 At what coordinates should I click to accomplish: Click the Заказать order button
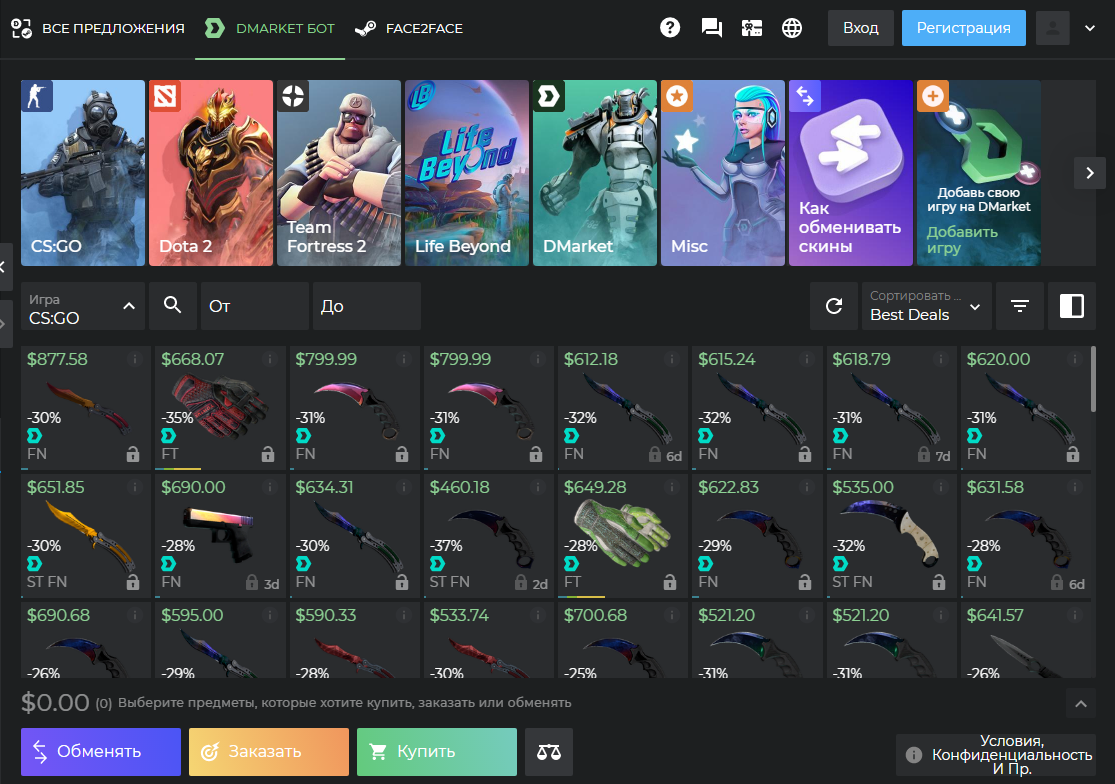click(x=269, y=751)
